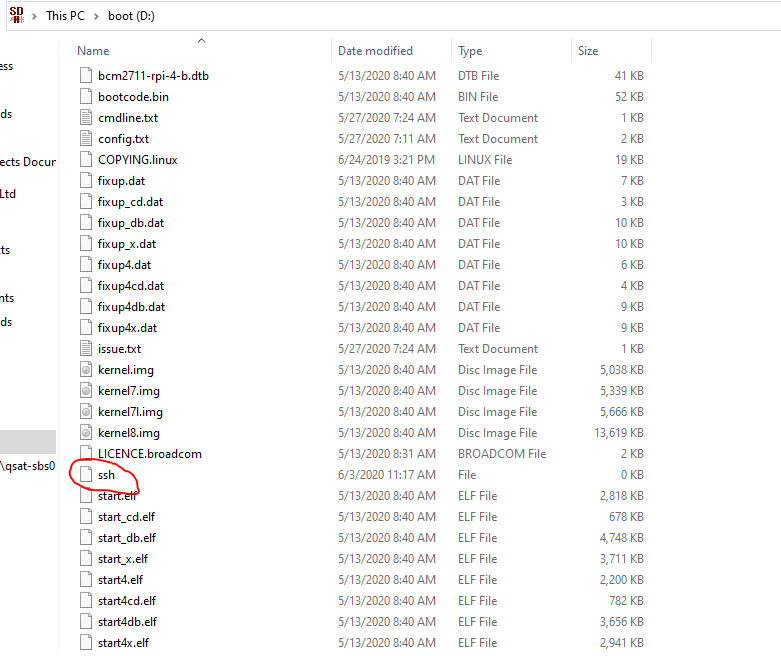This screenshot has height=656, width=781.
Task: Select the start_cd.elf file icon
Action: [86, 517]
